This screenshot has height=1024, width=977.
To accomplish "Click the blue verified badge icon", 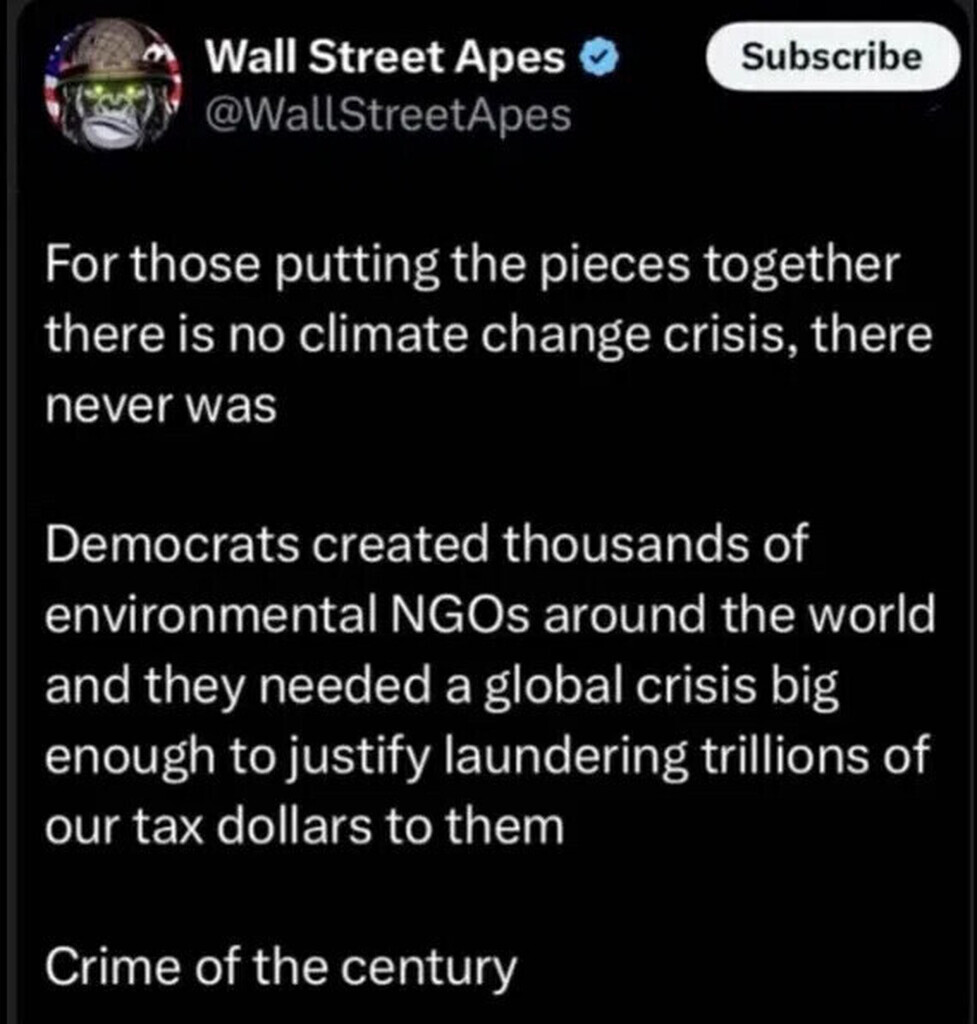I will [597, 60].
